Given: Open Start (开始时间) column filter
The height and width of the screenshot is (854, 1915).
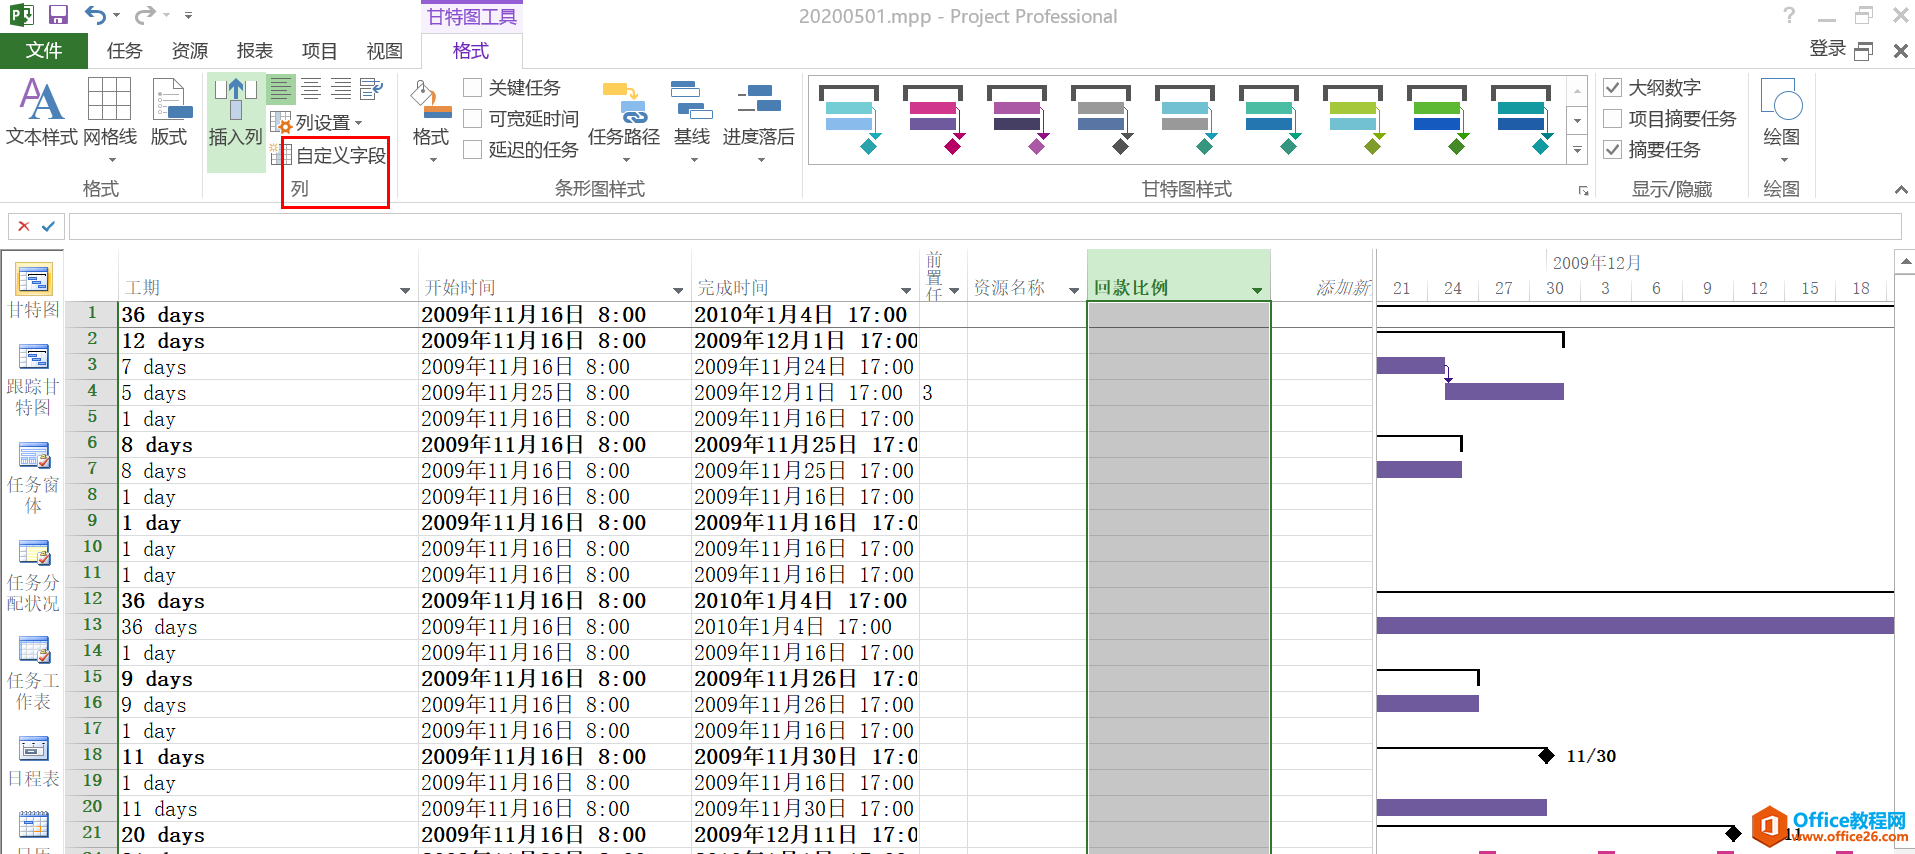Looking at the screenshot, I should (679, 290).
